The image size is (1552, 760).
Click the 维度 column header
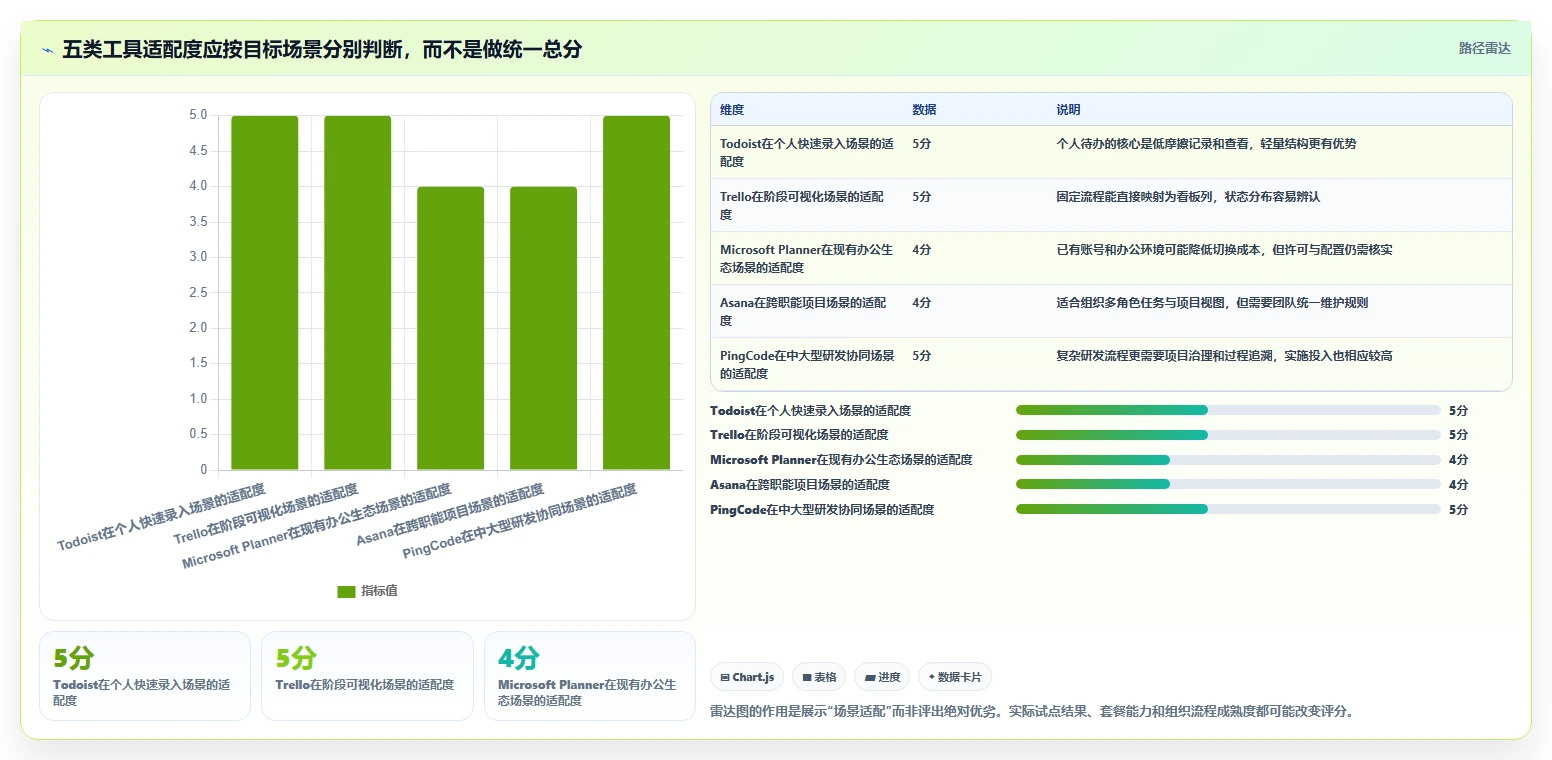click(732, 110)
